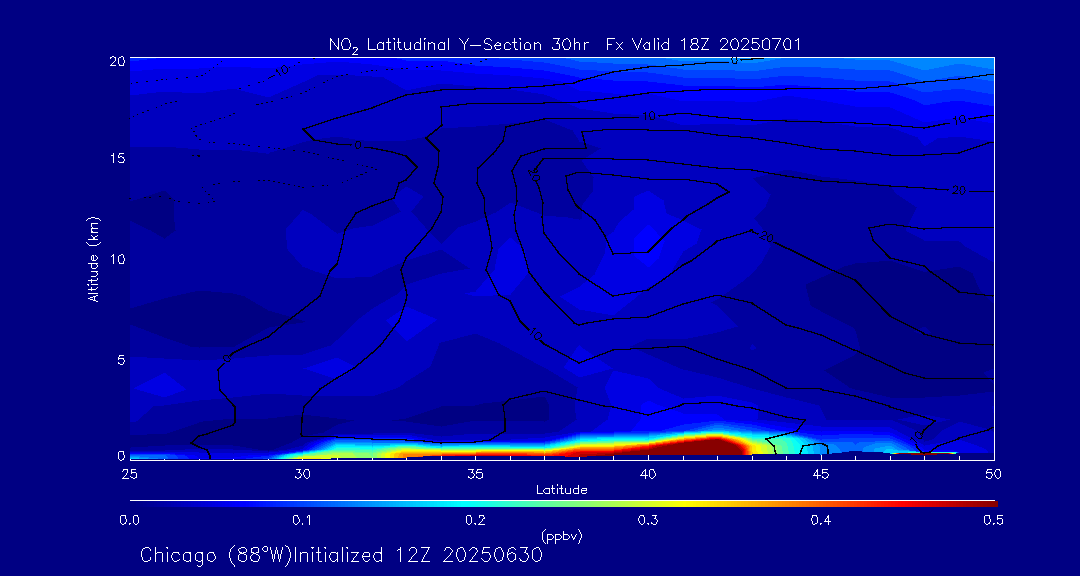Click latitude tick label 25
The width and height of the screenshot is (1080, 576).
coord(129,474)
